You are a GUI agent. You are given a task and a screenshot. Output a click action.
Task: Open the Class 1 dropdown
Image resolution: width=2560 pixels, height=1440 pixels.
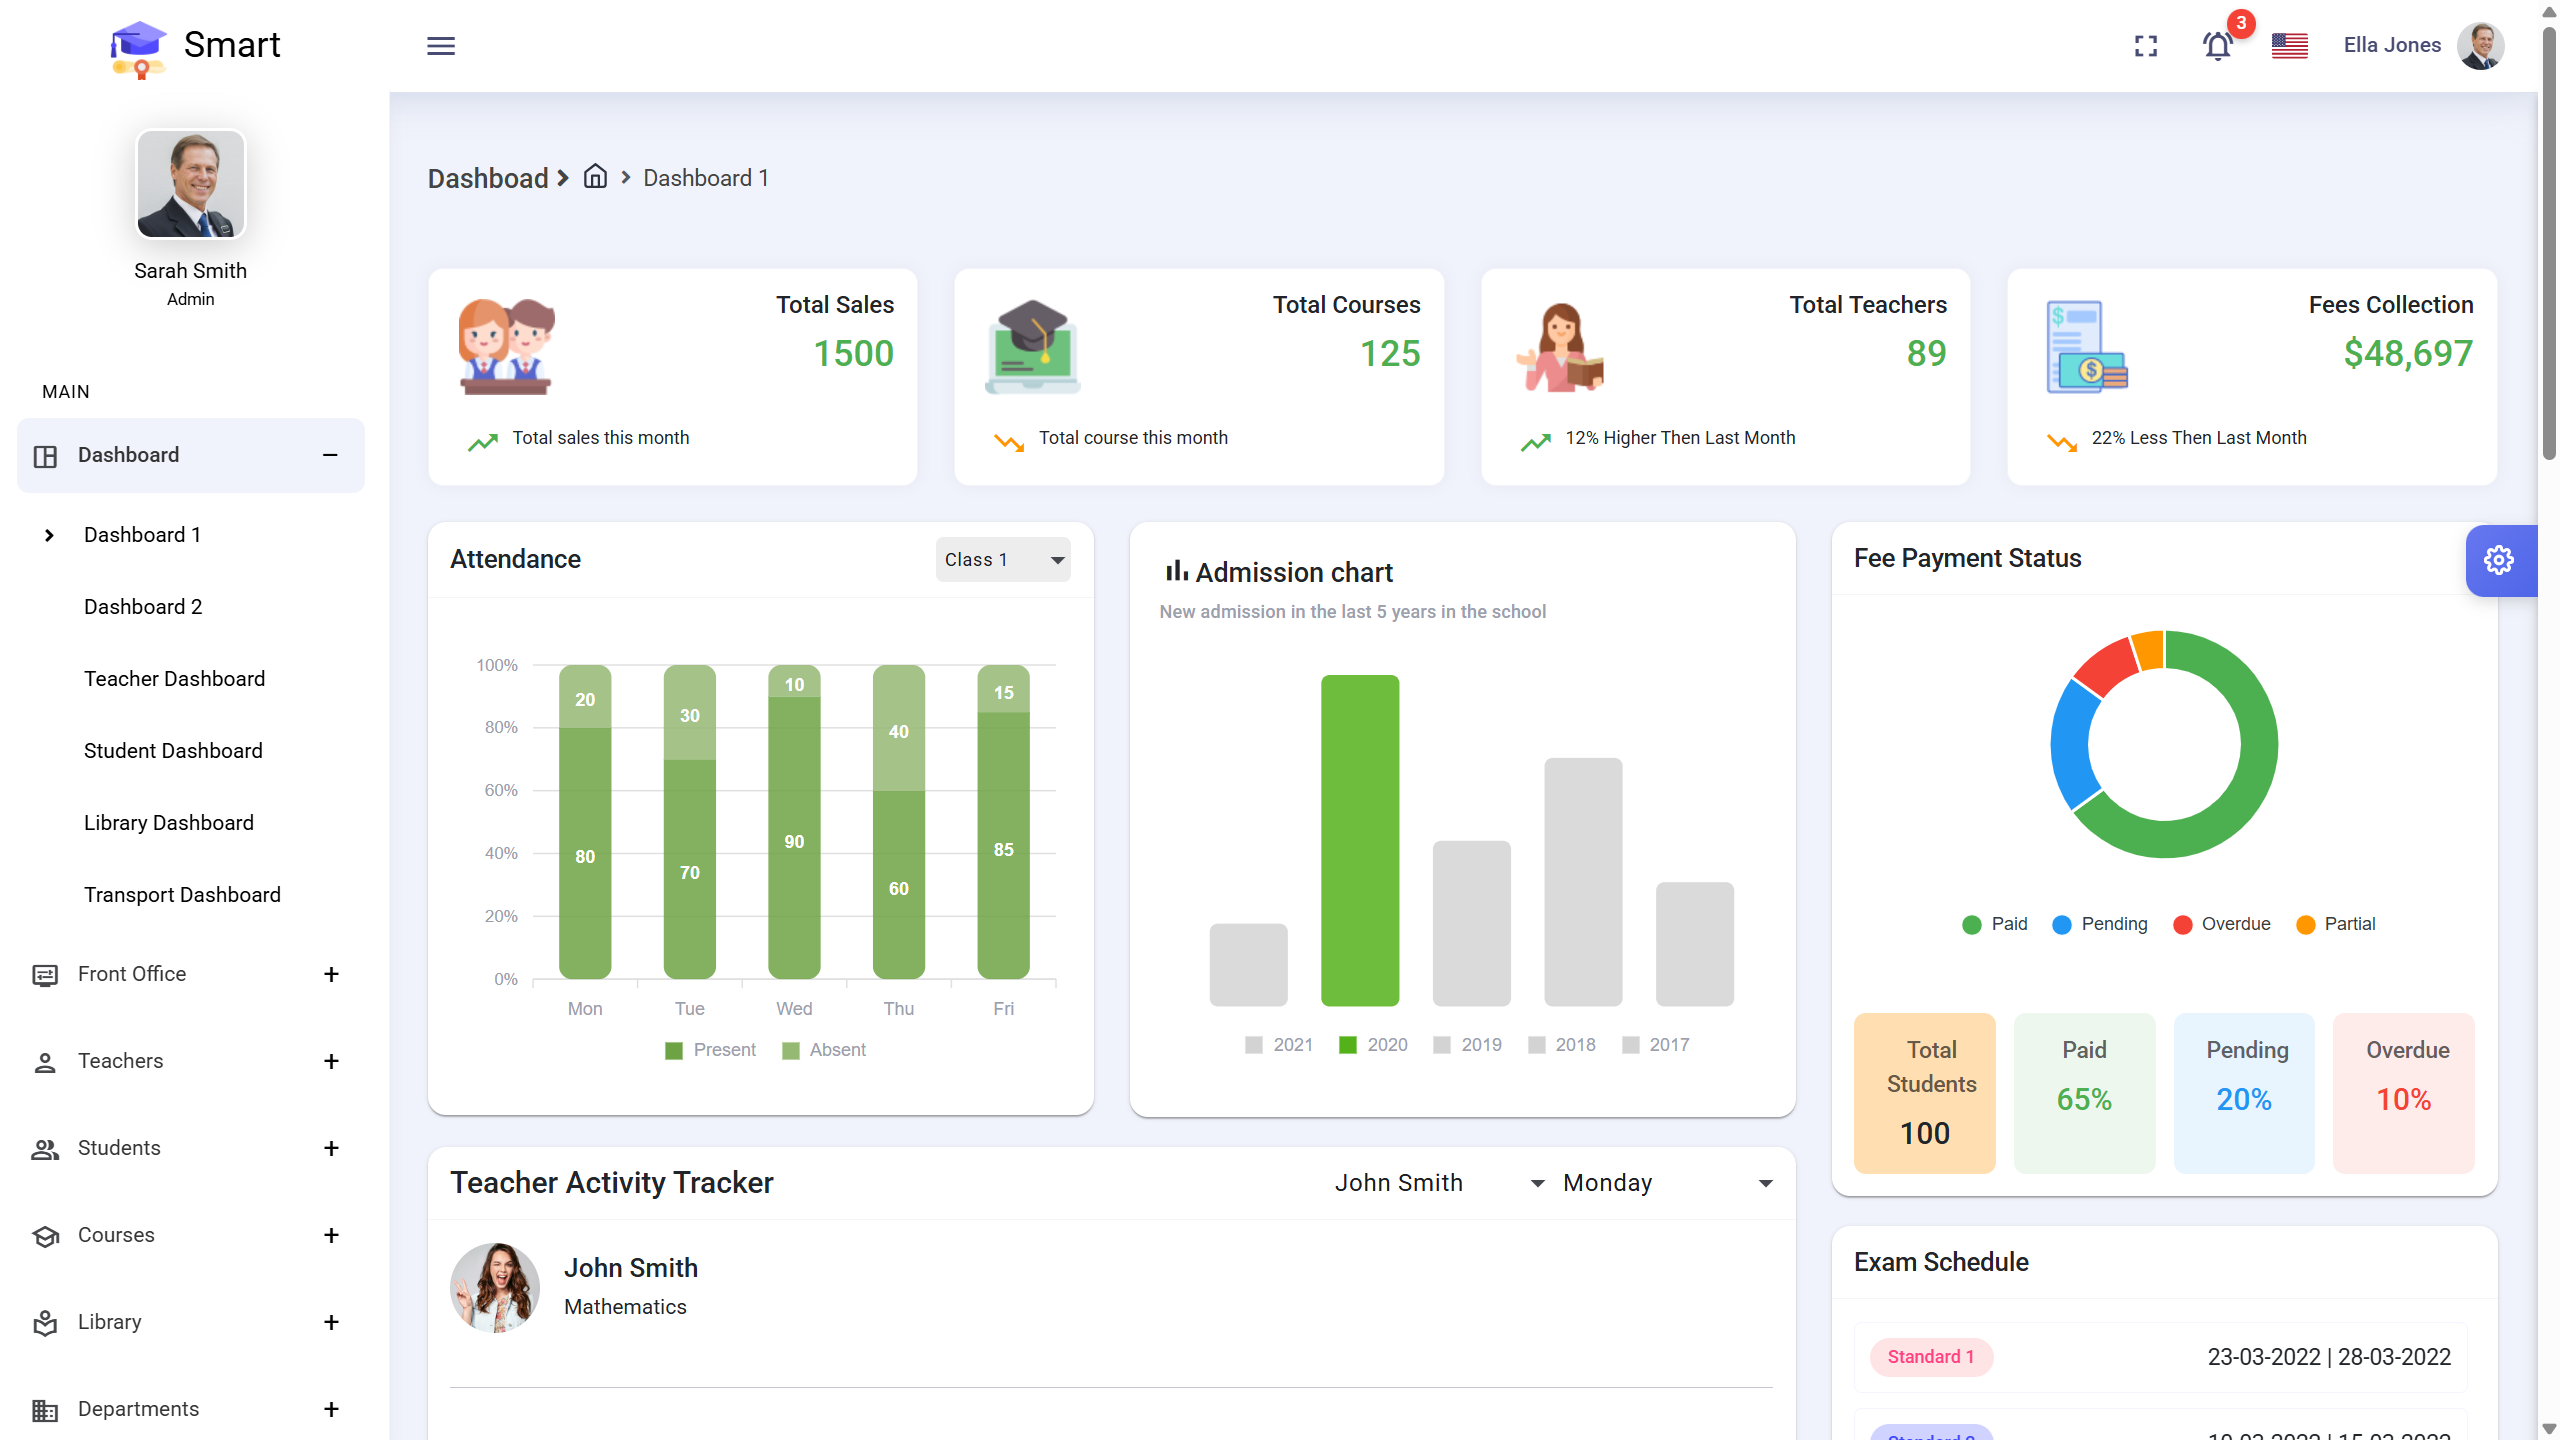coord(1003,560)
